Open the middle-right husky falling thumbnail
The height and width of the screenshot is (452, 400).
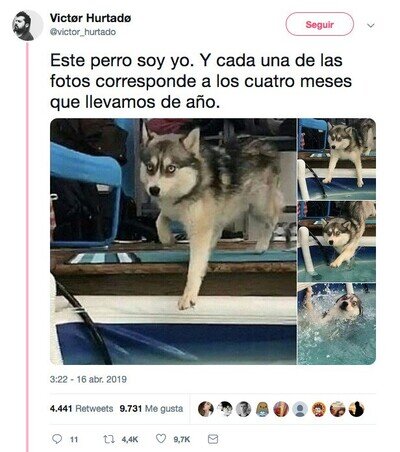337,241
